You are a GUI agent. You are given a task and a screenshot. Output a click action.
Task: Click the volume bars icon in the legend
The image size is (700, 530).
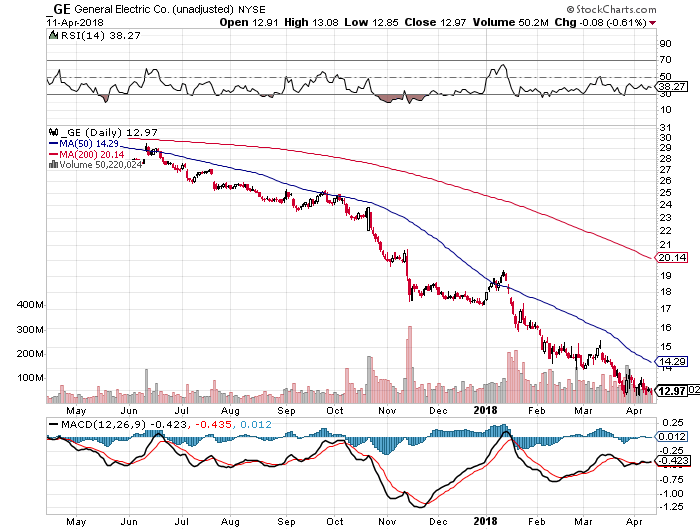53,164
